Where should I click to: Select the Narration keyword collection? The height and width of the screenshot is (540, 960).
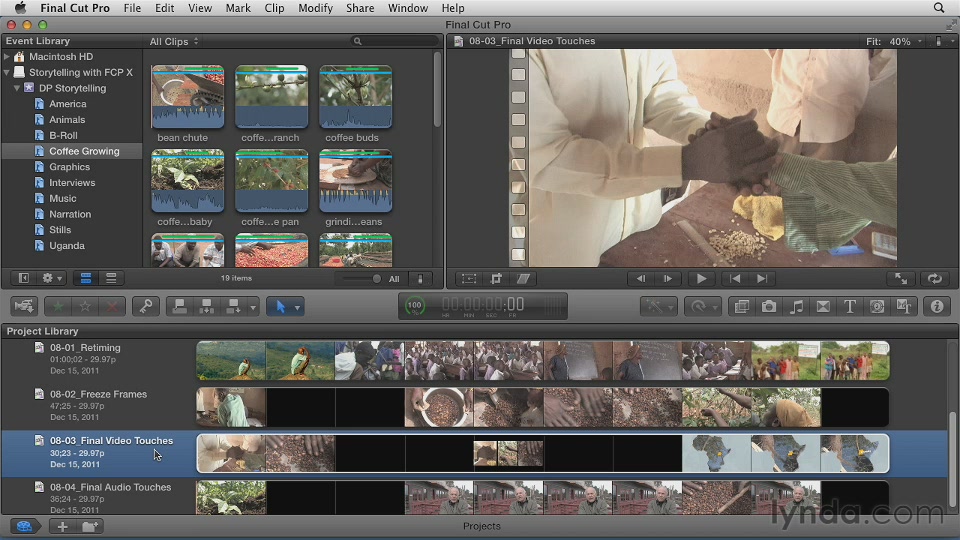tap(70, 214)
